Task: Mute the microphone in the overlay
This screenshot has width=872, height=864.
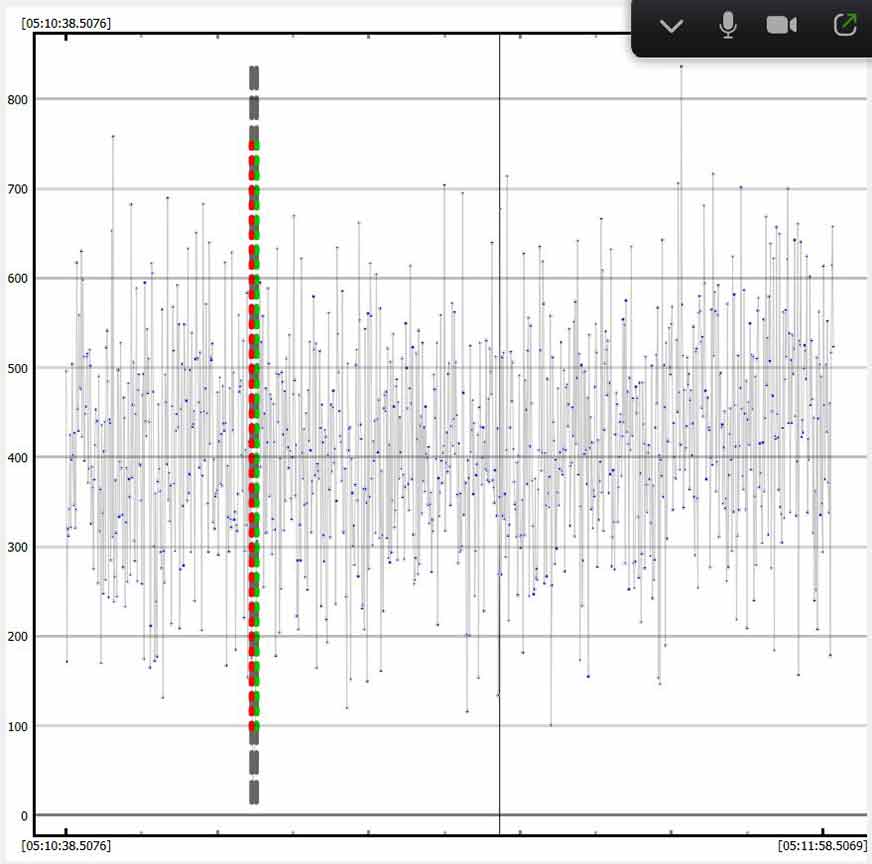Action: tap(728, 25)
